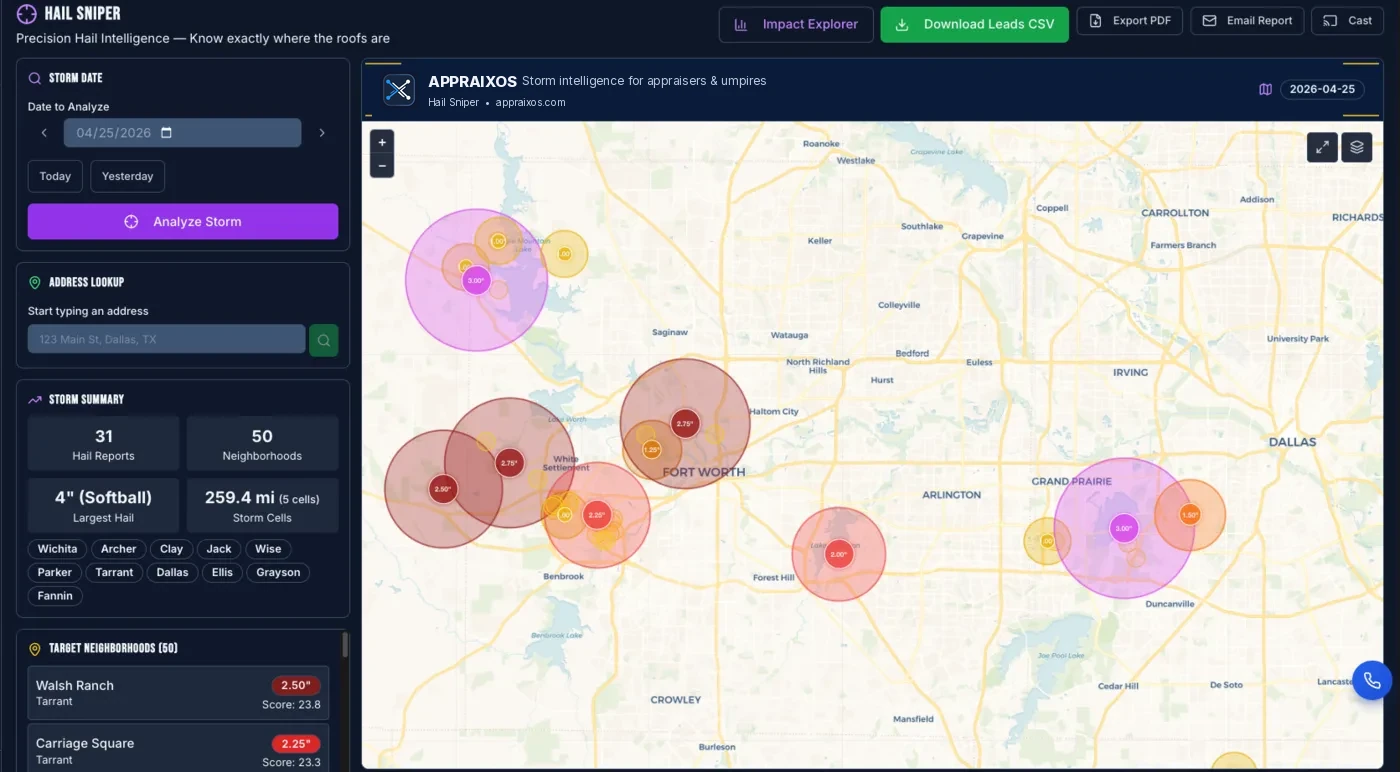
Task: Click the map icon beside 2026-04-25
Action: coord(1265,89)
